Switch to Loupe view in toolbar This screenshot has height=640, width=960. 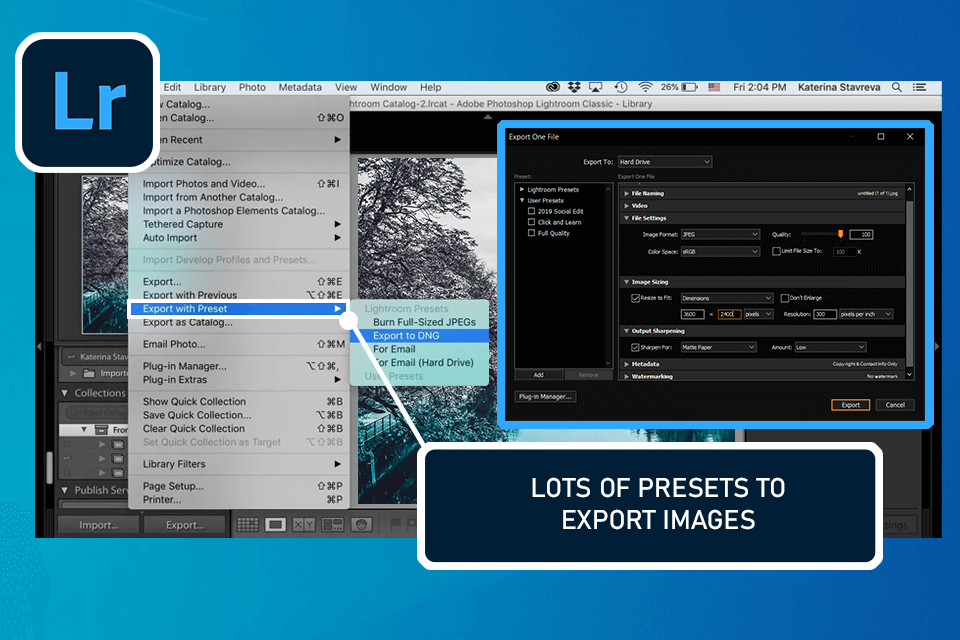pos(276,525)
